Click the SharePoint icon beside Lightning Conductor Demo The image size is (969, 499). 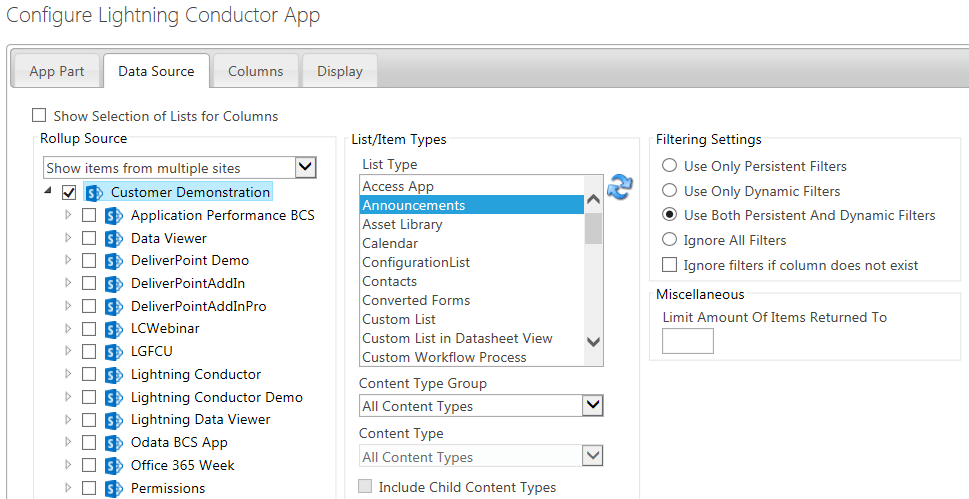(114, 397)
